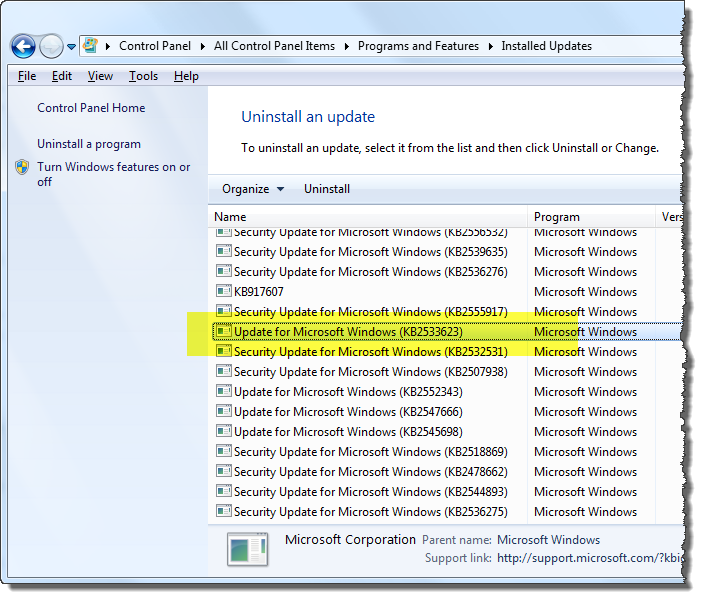Image resolution: width=703 pixels, height=600 pixels.
Task: Select Security Update KB2507938 row text
Action: point(371,372)
